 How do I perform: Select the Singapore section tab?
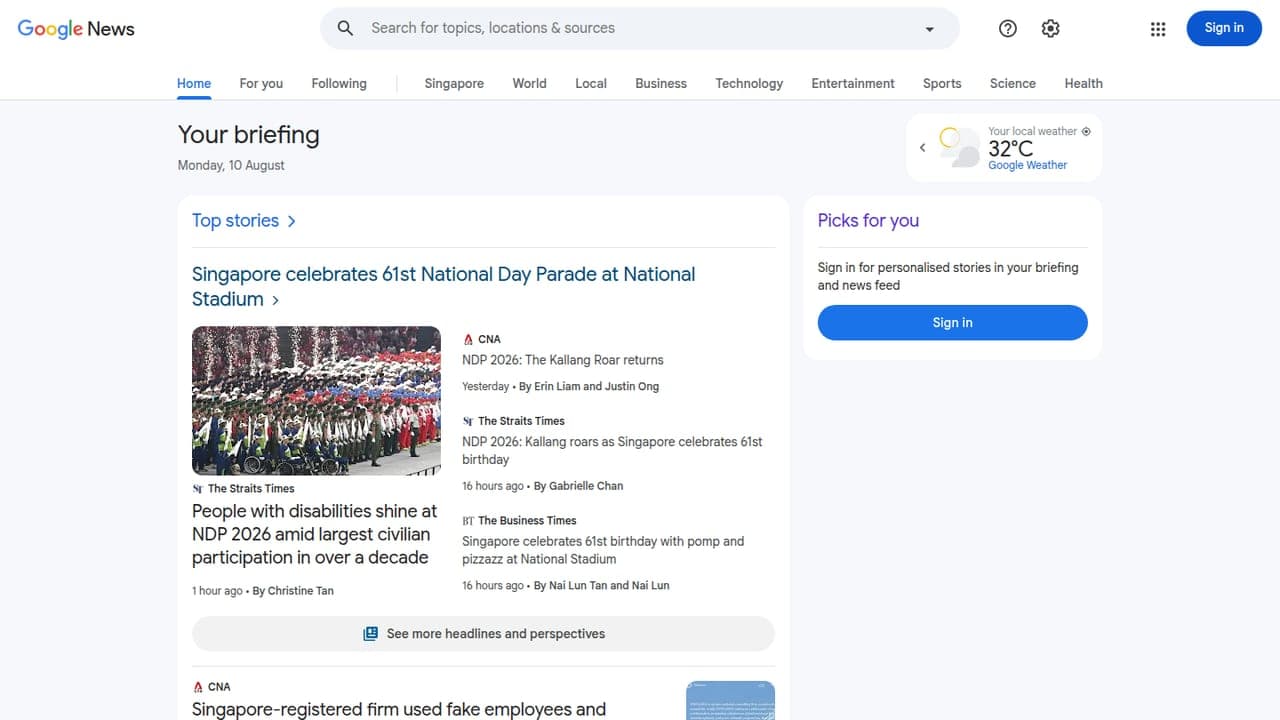point(454,83)
